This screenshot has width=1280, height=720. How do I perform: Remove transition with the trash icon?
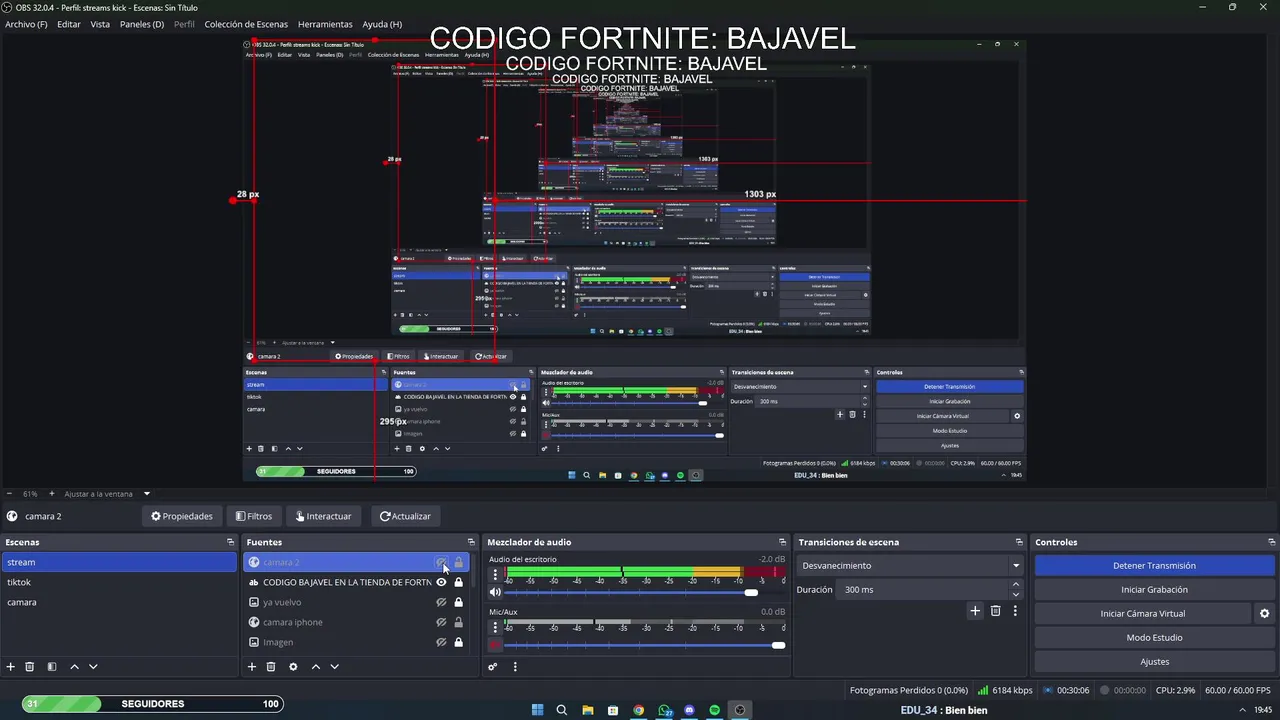pos(995,611)
